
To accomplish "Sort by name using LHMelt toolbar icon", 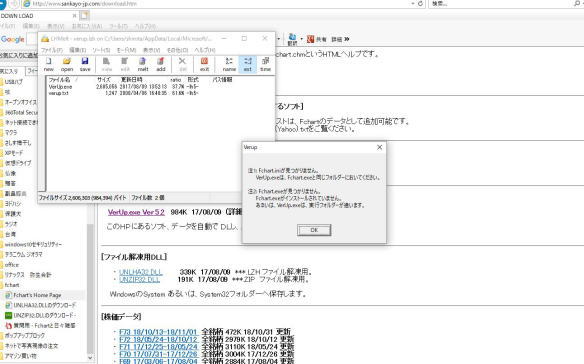I will tap(229, 64).
